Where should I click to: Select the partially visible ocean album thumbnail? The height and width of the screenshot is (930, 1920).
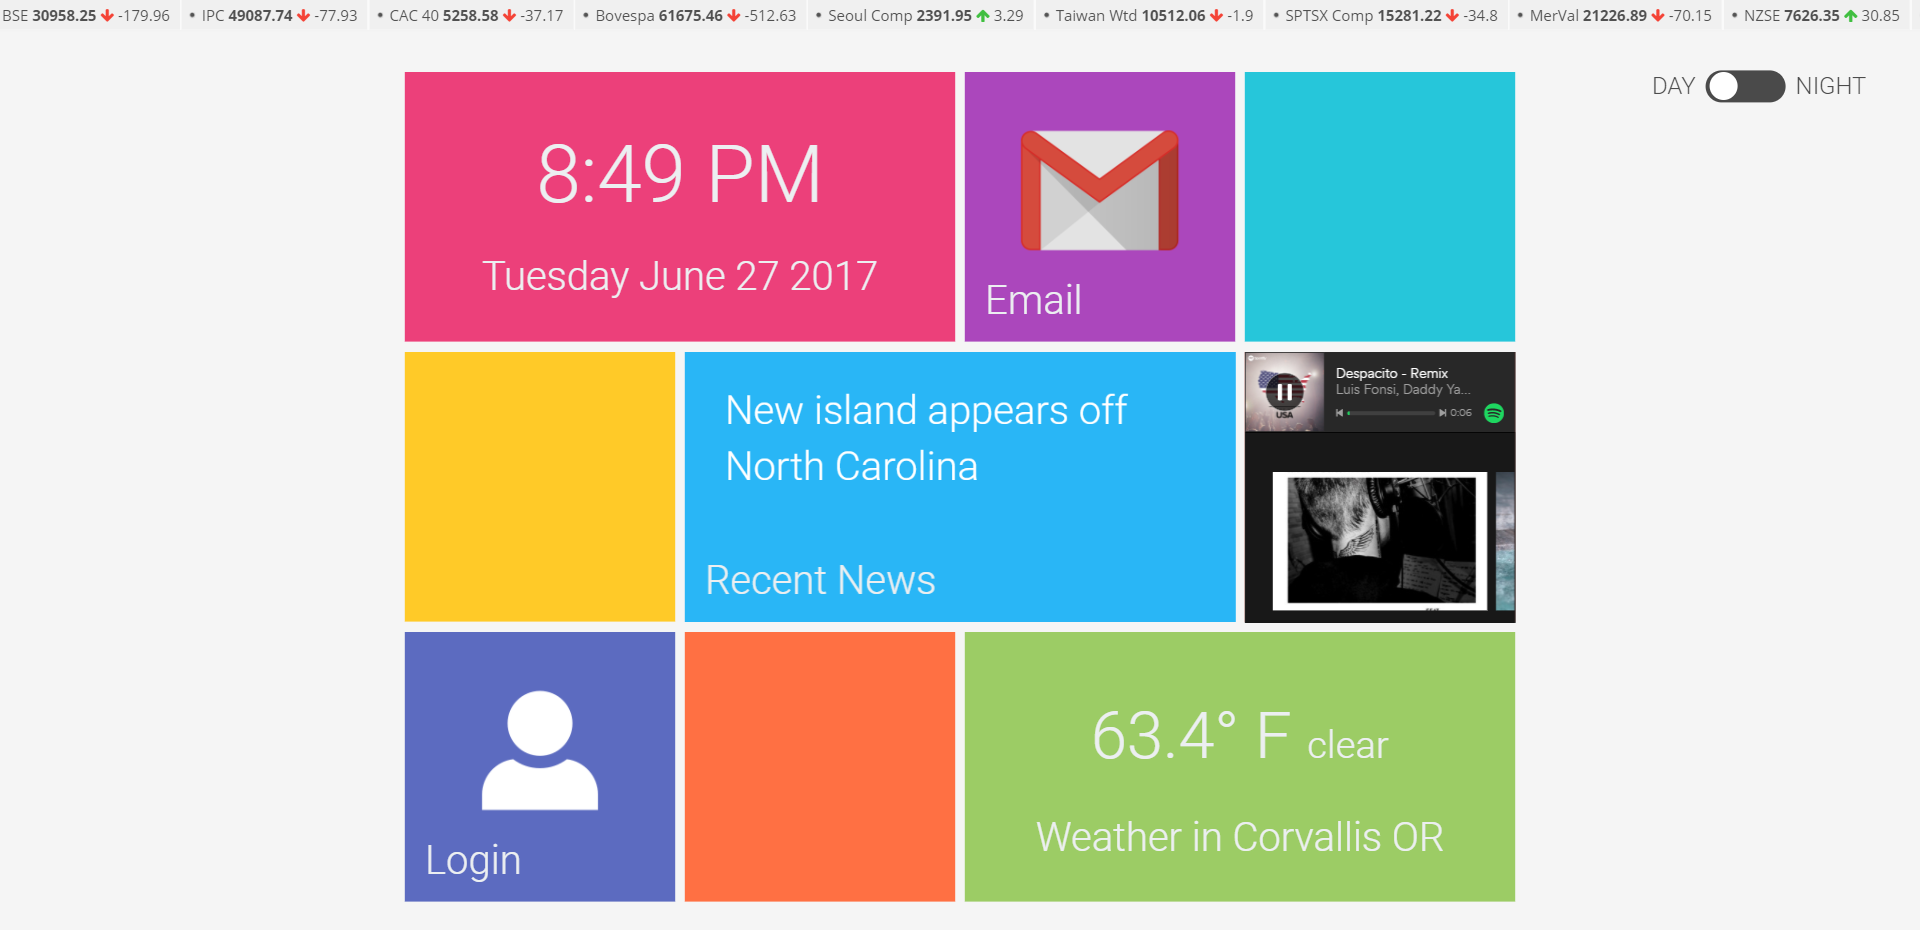click(1505, 541)
